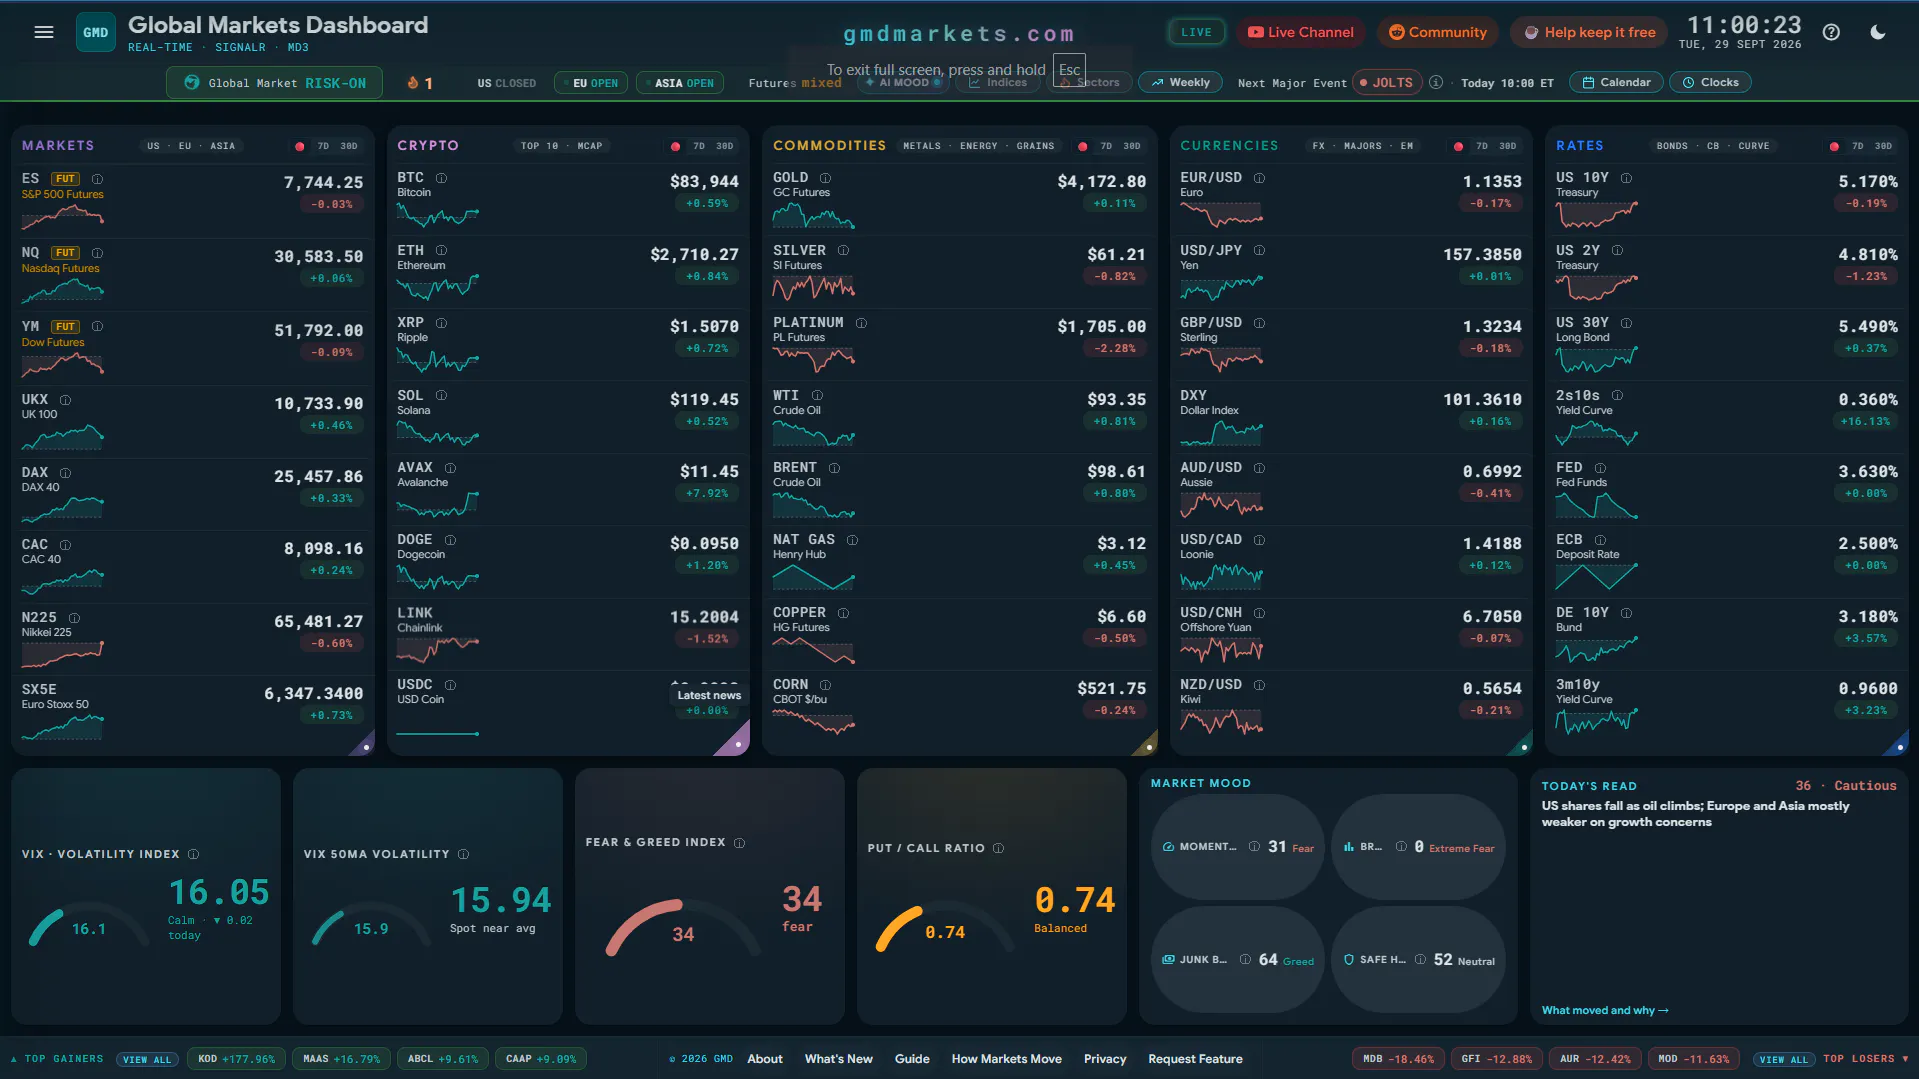Image resolution: width=1919 pixels, height=1079 pixels.
Task: Show info icon for NAT GAS
Action: coord(852,540)
